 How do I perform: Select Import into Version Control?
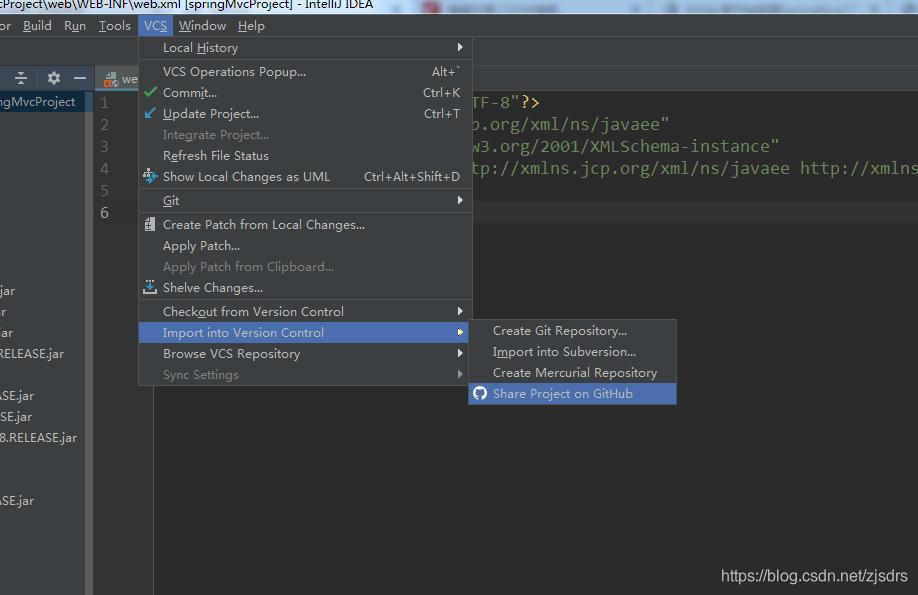pos(305,333)
